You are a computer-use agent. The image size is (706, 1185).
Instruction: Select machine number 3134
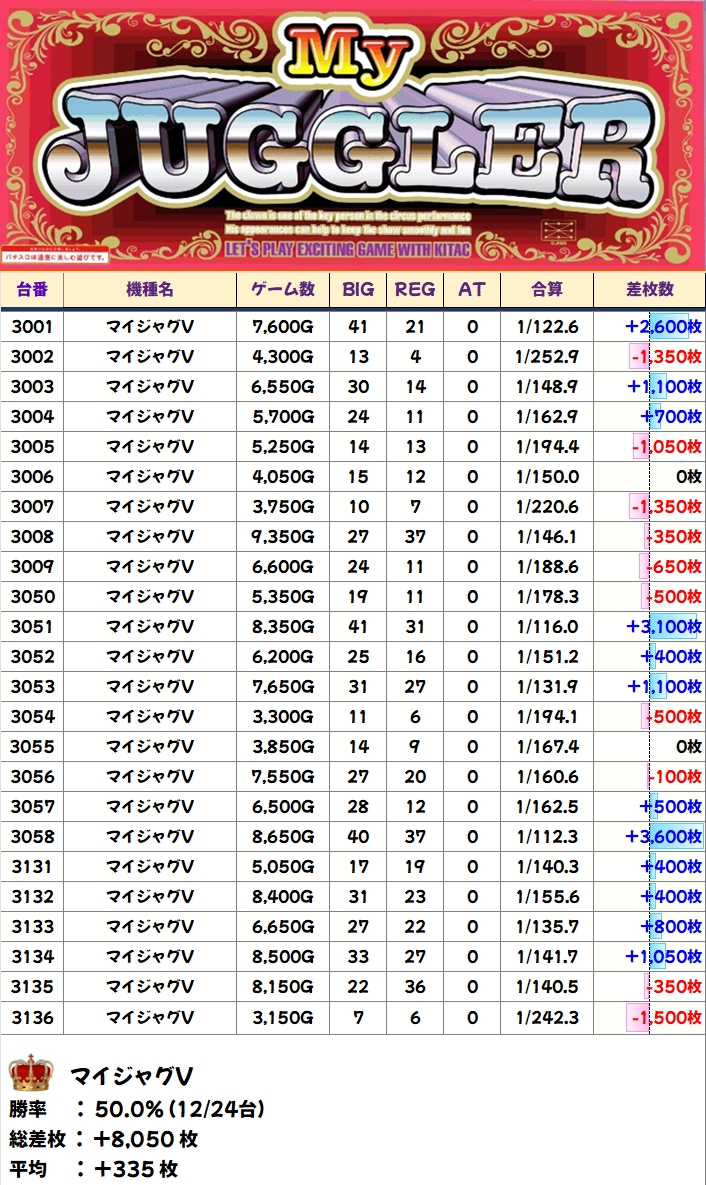(x=32, y=956)
